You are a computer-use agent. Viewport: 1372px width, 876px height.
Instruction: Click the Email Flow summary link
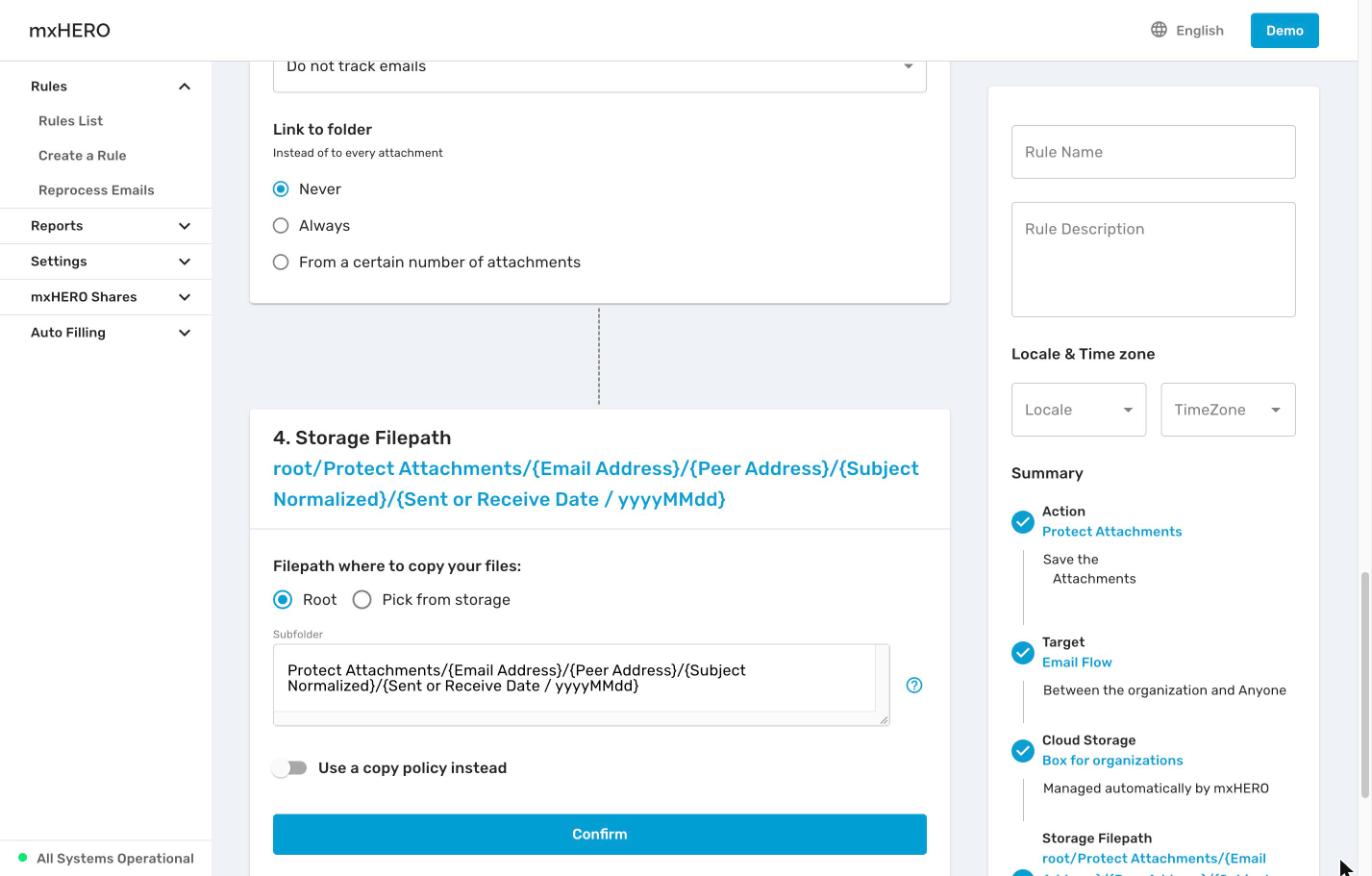[1076, 662]
